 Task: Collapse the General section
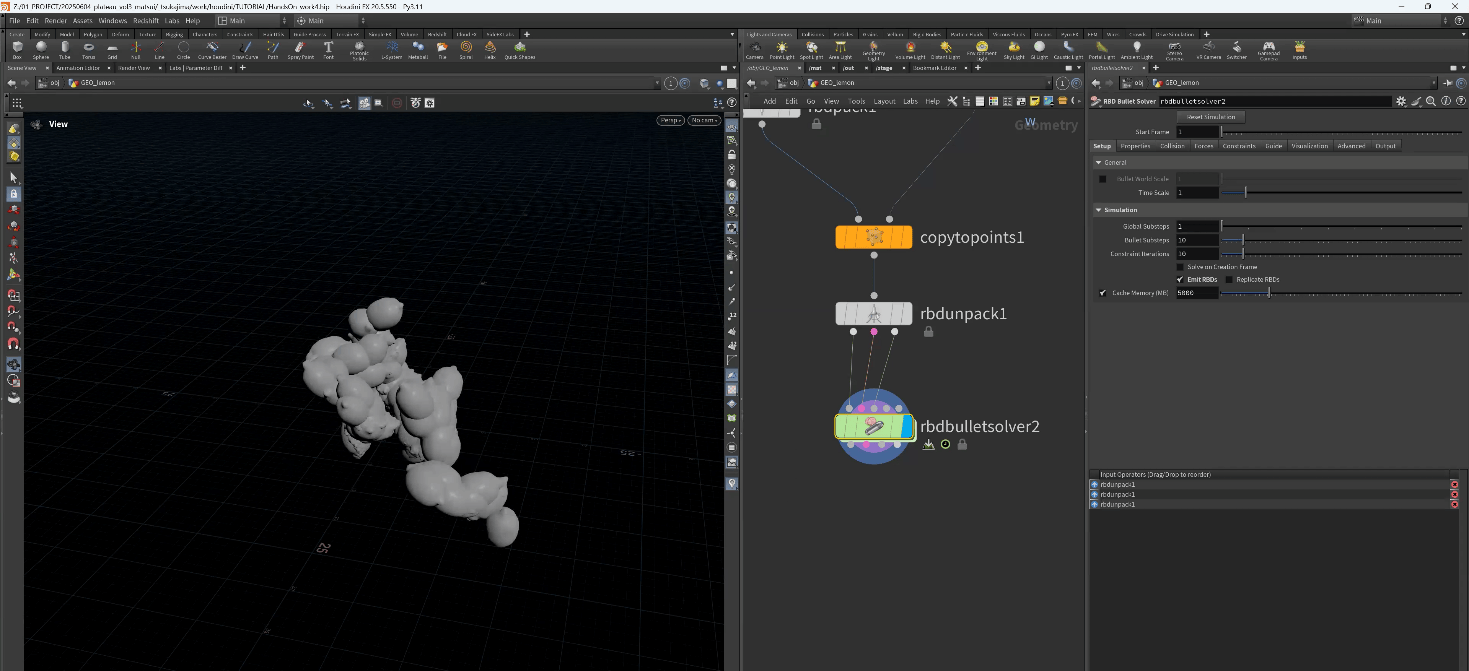(x=1099, y=162)
